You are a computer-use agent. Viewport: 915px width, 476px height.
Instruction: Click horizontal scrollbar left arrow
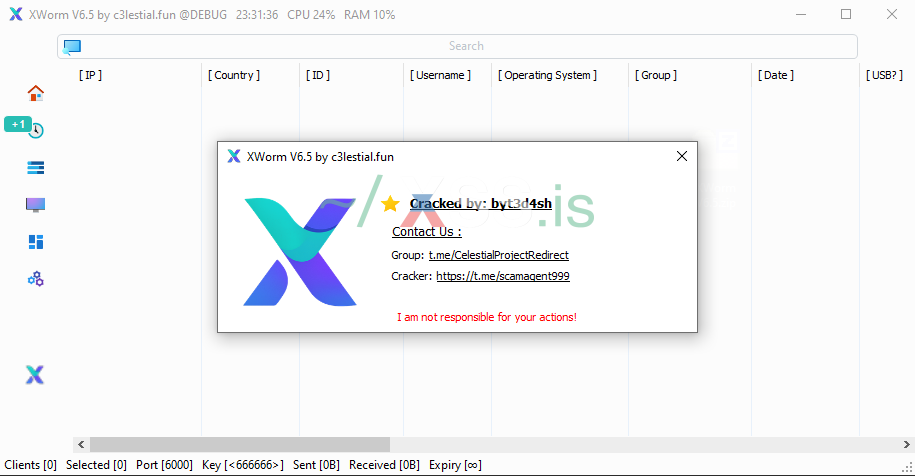tap(81, 444)
